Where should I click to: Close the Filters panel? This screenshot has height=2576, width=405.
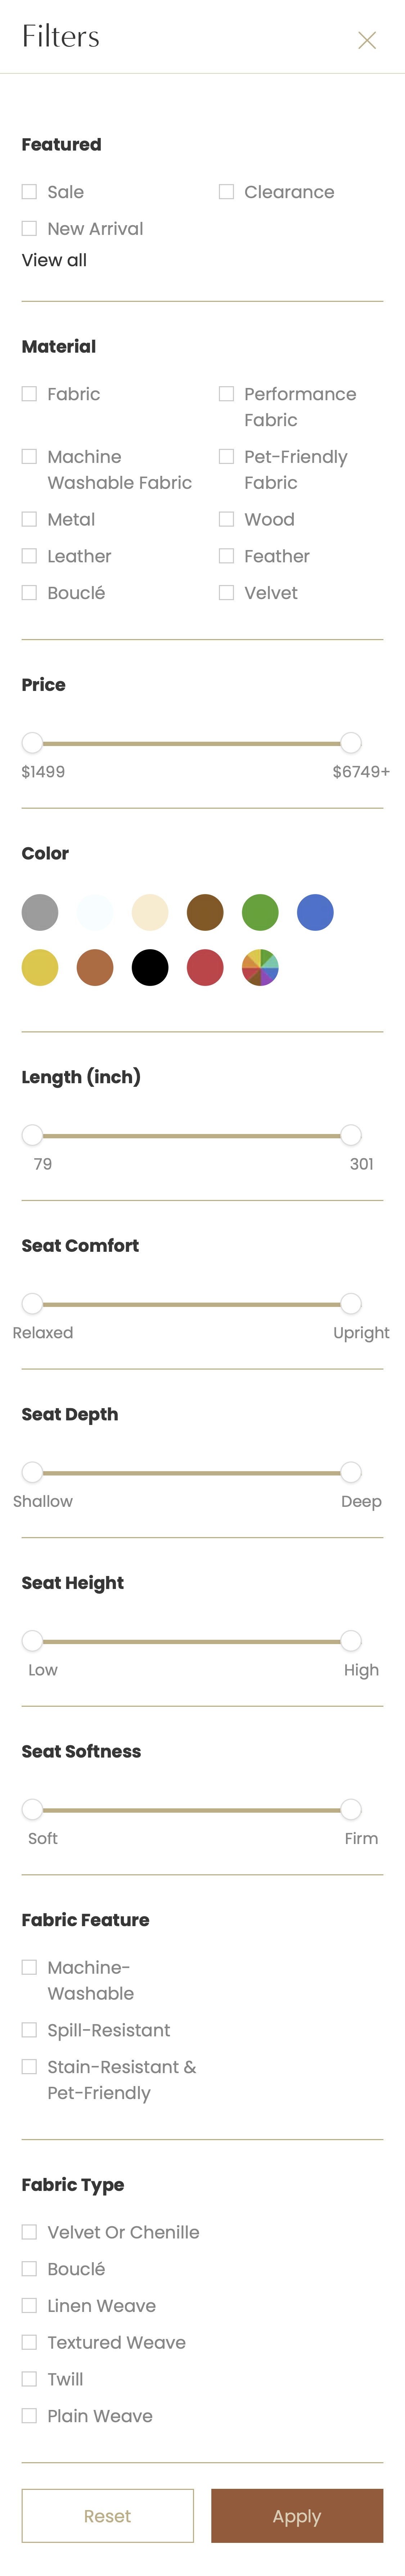click(x=367, y=40)
